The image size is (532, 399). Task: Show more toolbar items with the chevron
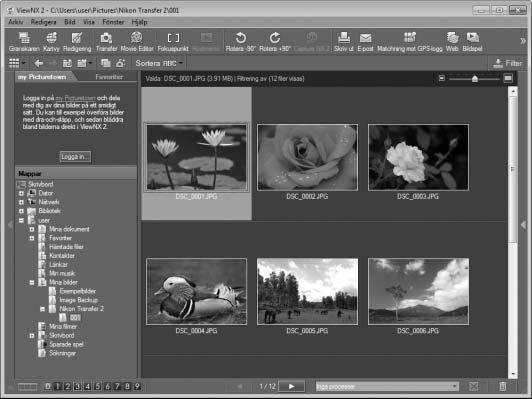coord(523,41)
